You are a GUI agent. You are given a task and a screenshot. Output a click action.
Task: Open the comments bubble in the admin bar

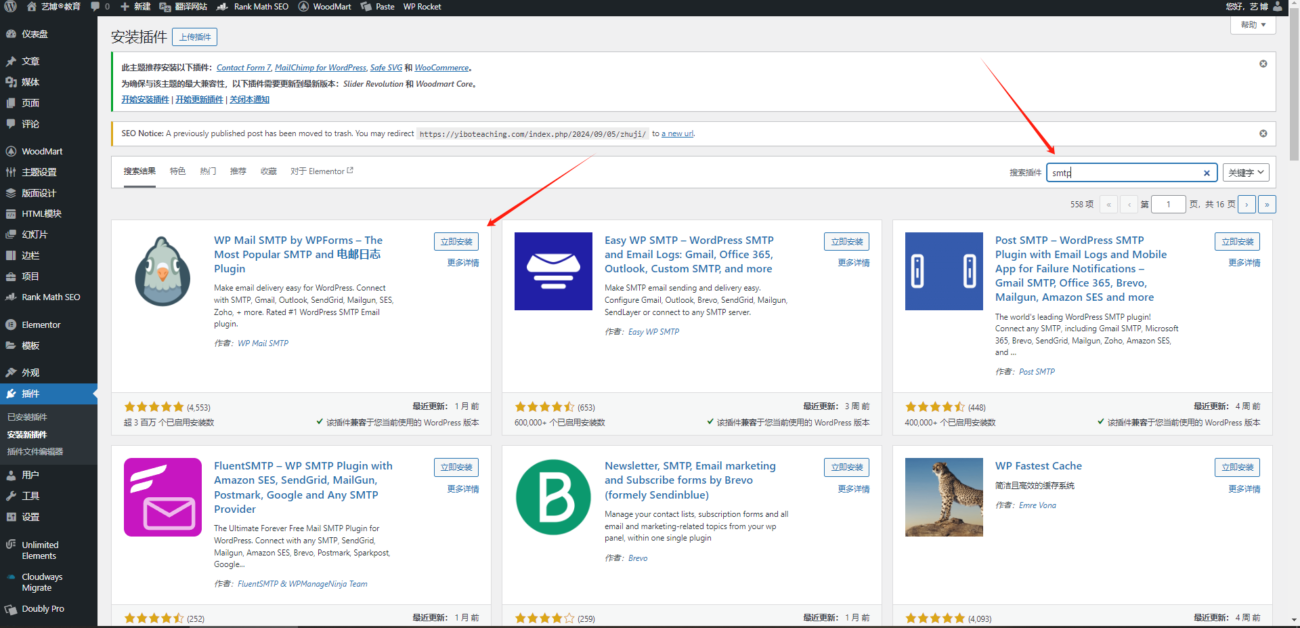point(99,6)
